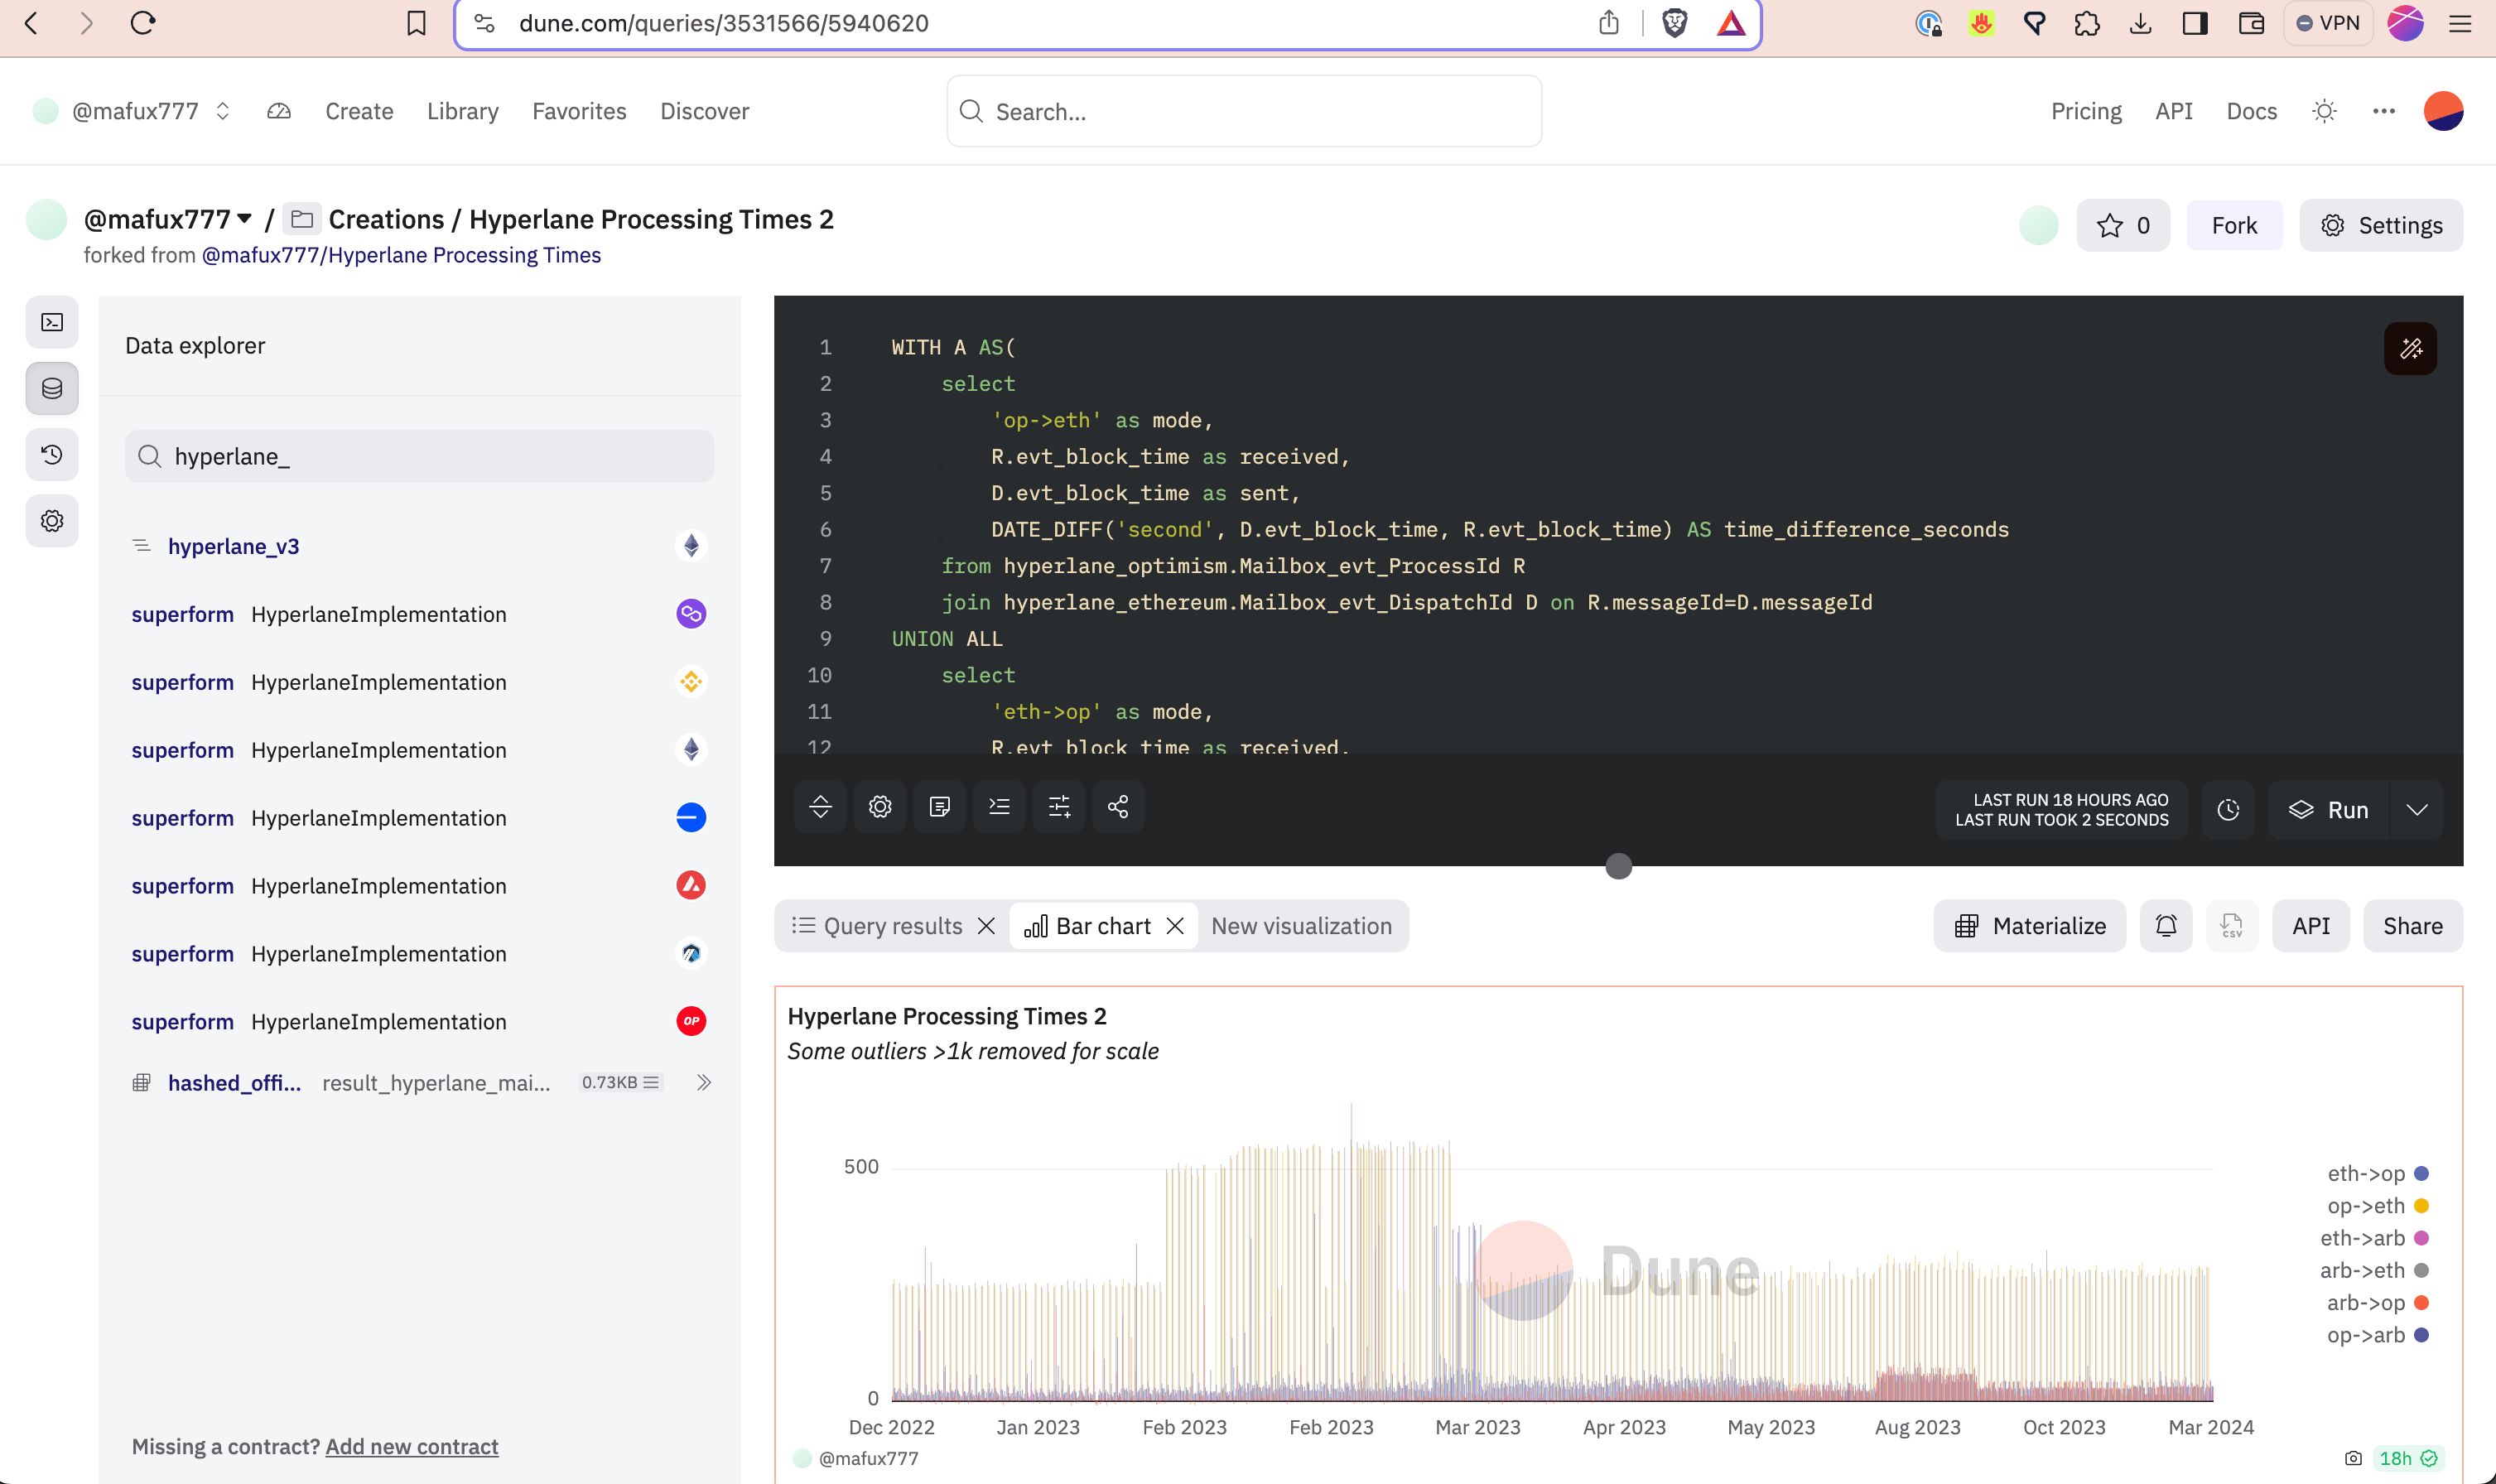Open the data explorer database icon

tap(52, 388)
